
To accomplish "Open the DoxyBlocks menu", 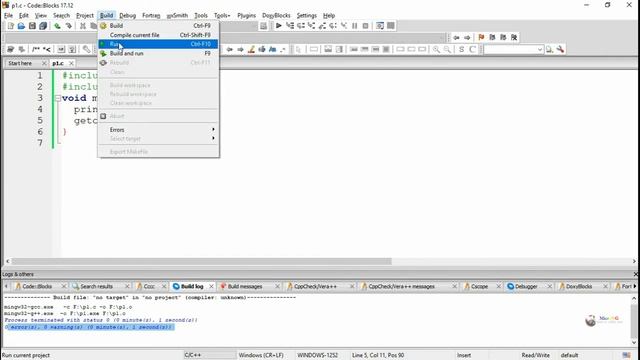I will click(276, 16).
